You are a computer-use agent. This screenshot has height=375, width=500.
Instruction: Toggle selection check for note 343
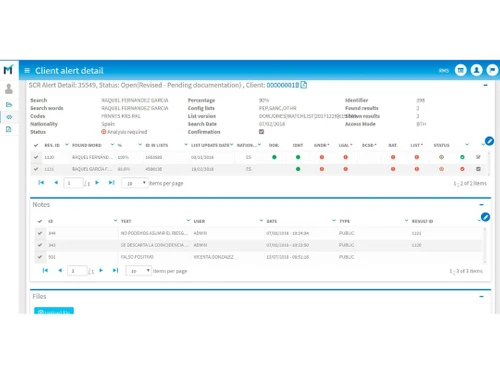coord(40,245)
